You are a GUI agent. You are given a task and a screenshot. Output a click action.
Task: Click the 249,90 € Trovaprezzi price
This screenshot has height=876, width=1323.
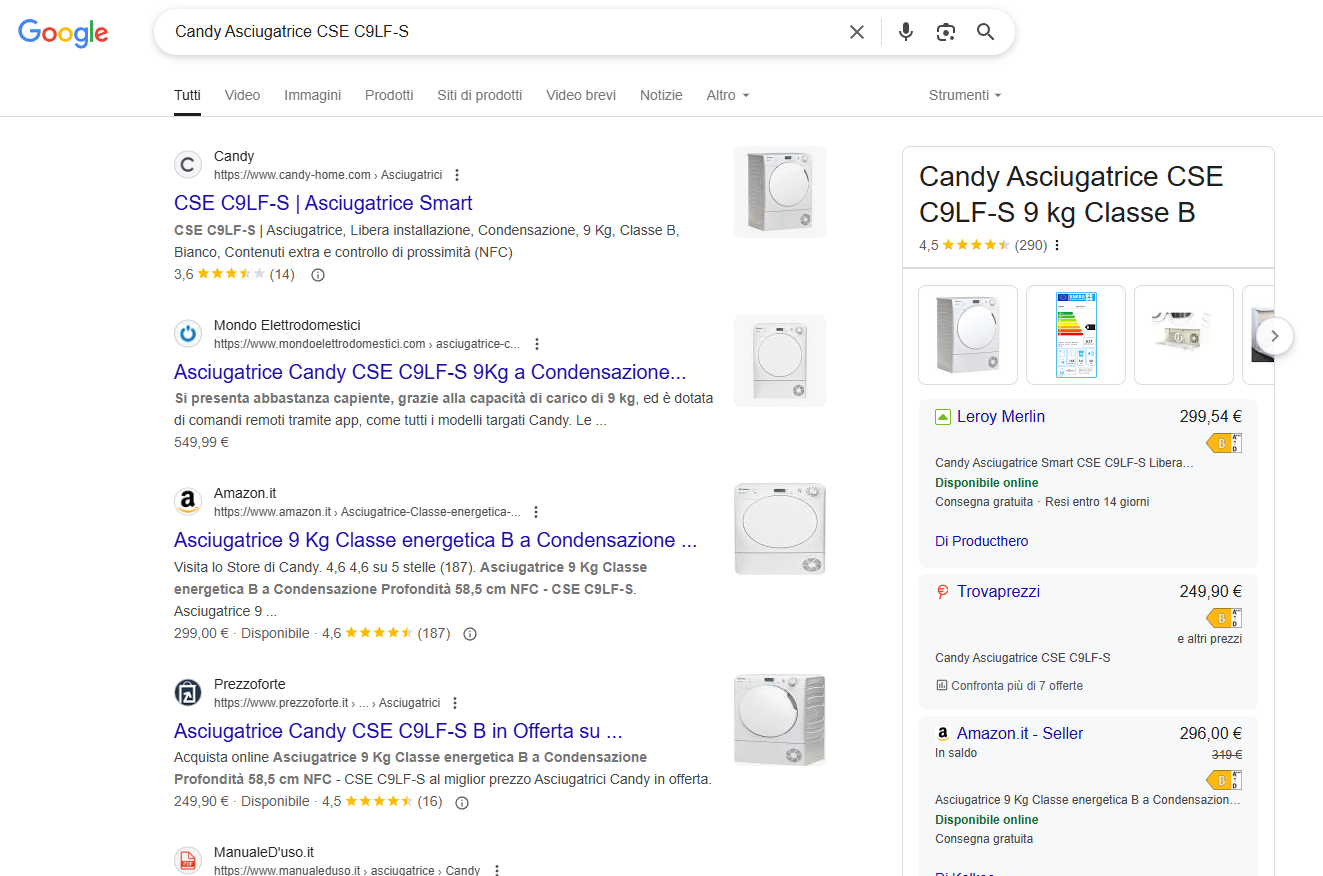pos(1210,592)
